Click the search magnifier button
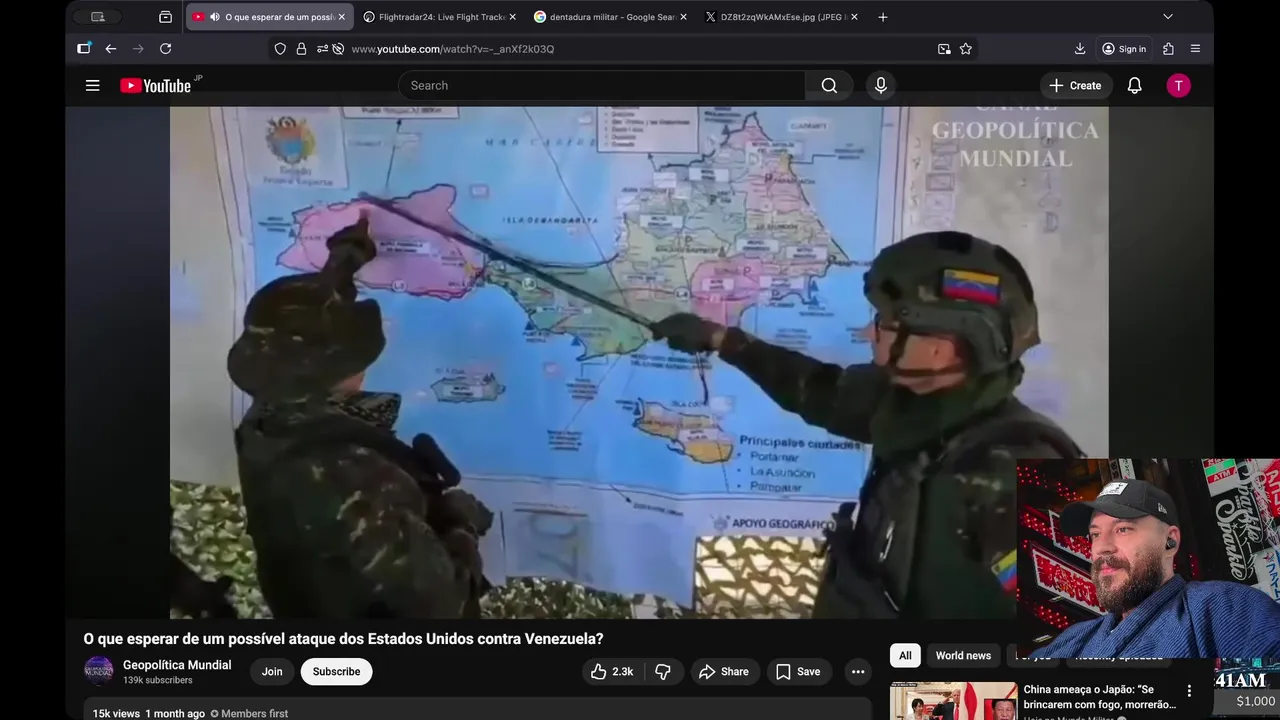 click(x=829, y=86)
